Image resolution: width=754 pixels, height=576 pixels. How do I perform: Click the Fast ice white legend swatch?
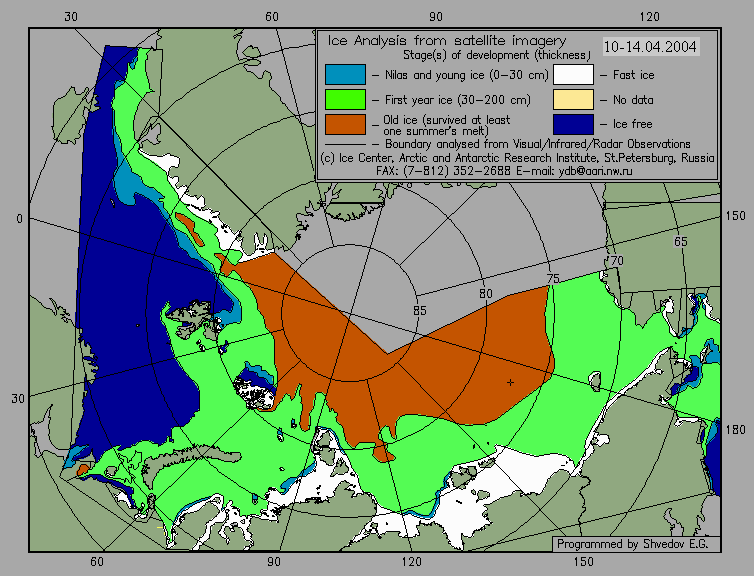pyautogui.click(x=573, y=75)
